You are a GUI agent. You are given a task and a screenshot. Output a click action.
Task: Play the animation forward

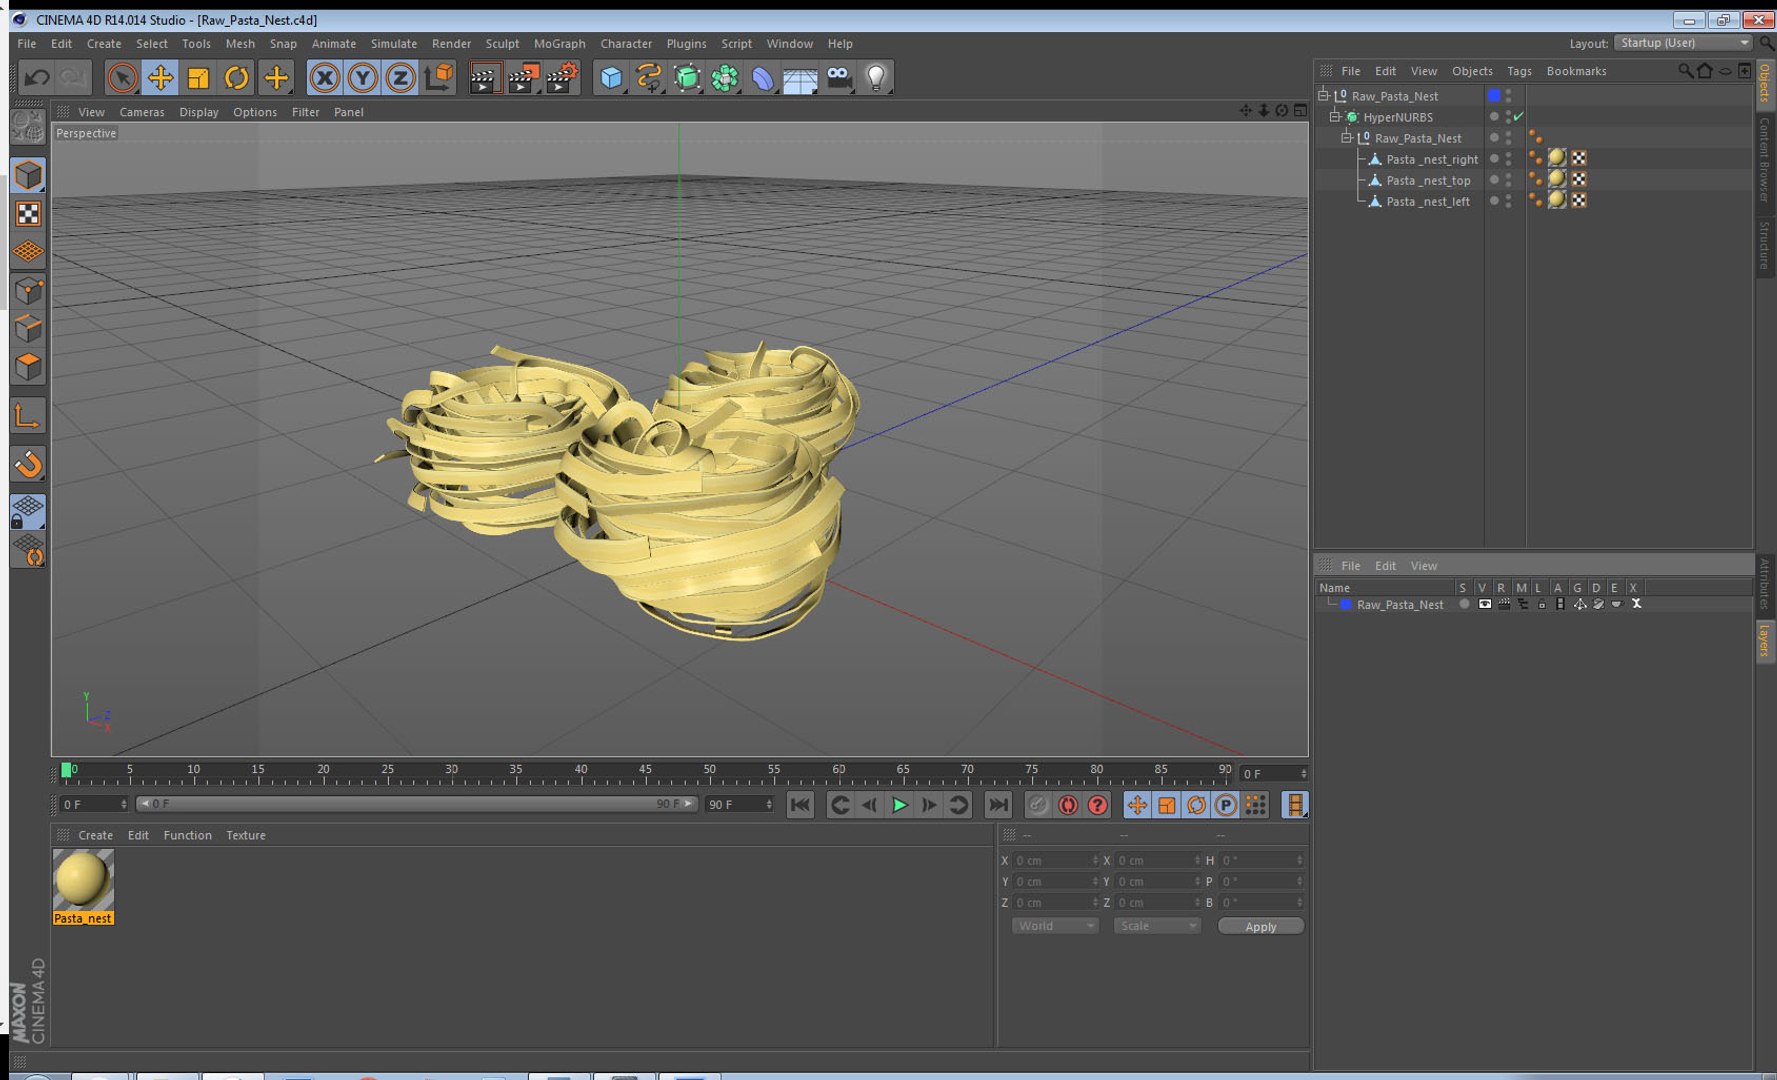[899, 805]
